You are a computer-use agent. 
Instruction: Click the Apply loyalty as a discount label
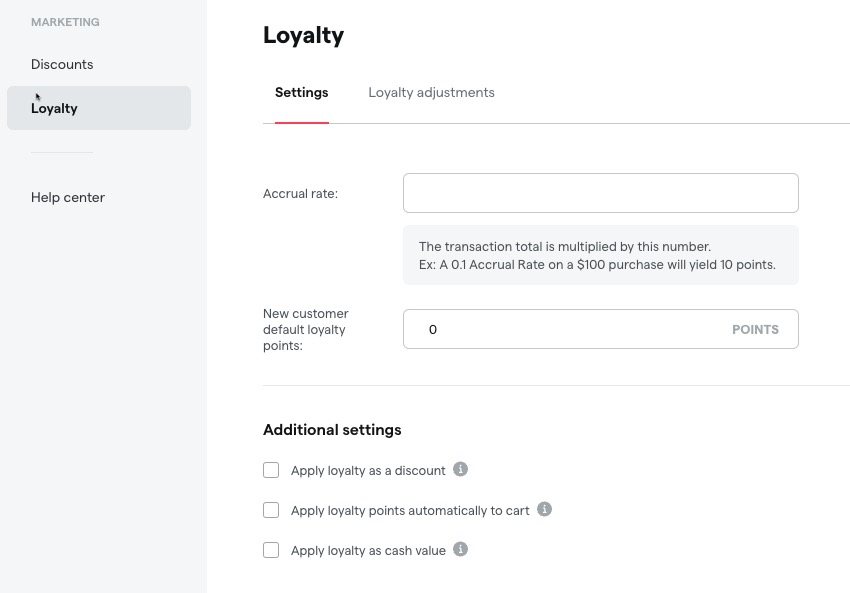point(368,470)
